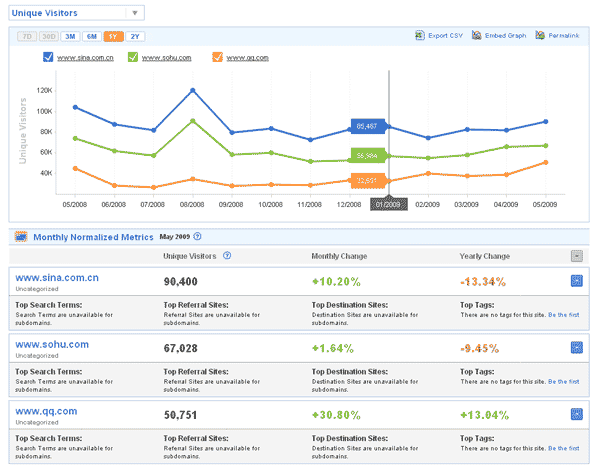
Task: Select the 3M time range tab
Action: (70, 36)
